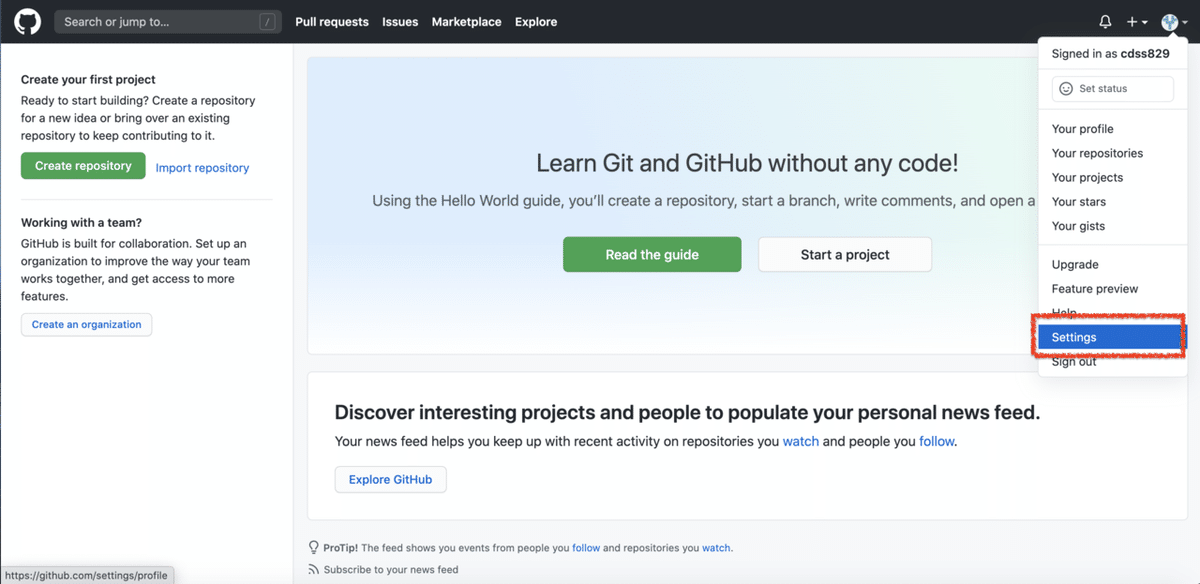This screenshot has height=584, width=1200.
Task: Follow the Import repository link
Action: pos(202,168)
